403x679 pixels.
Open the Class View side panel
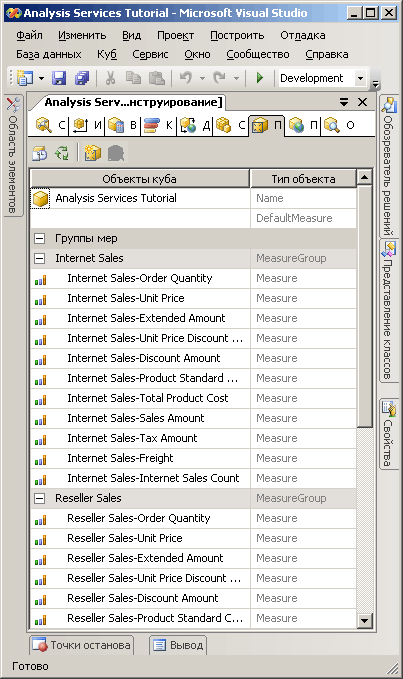pyautogui.click(x=389, y=310)
